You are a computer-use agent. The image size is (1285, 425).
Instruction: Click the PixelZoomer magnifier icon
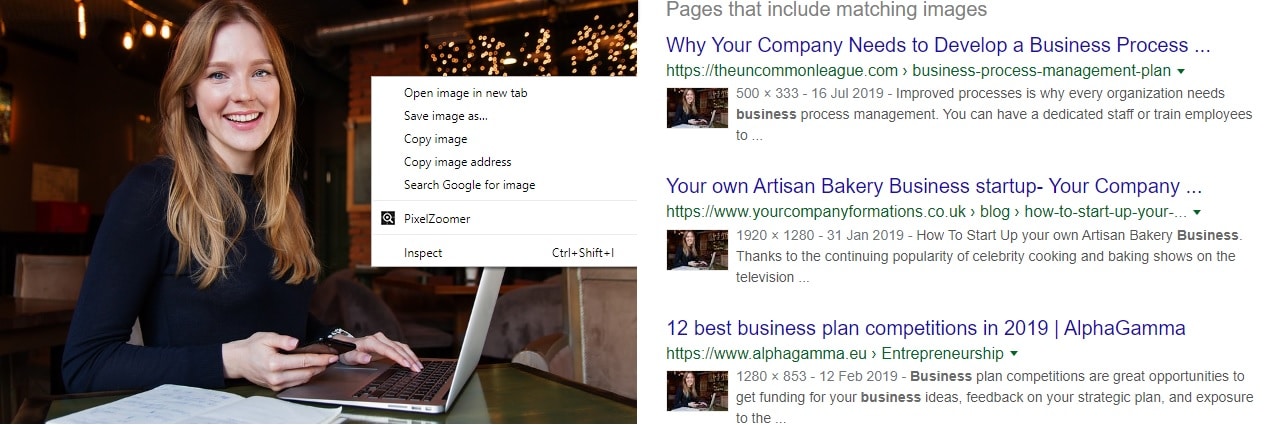[x=388, y=218]
